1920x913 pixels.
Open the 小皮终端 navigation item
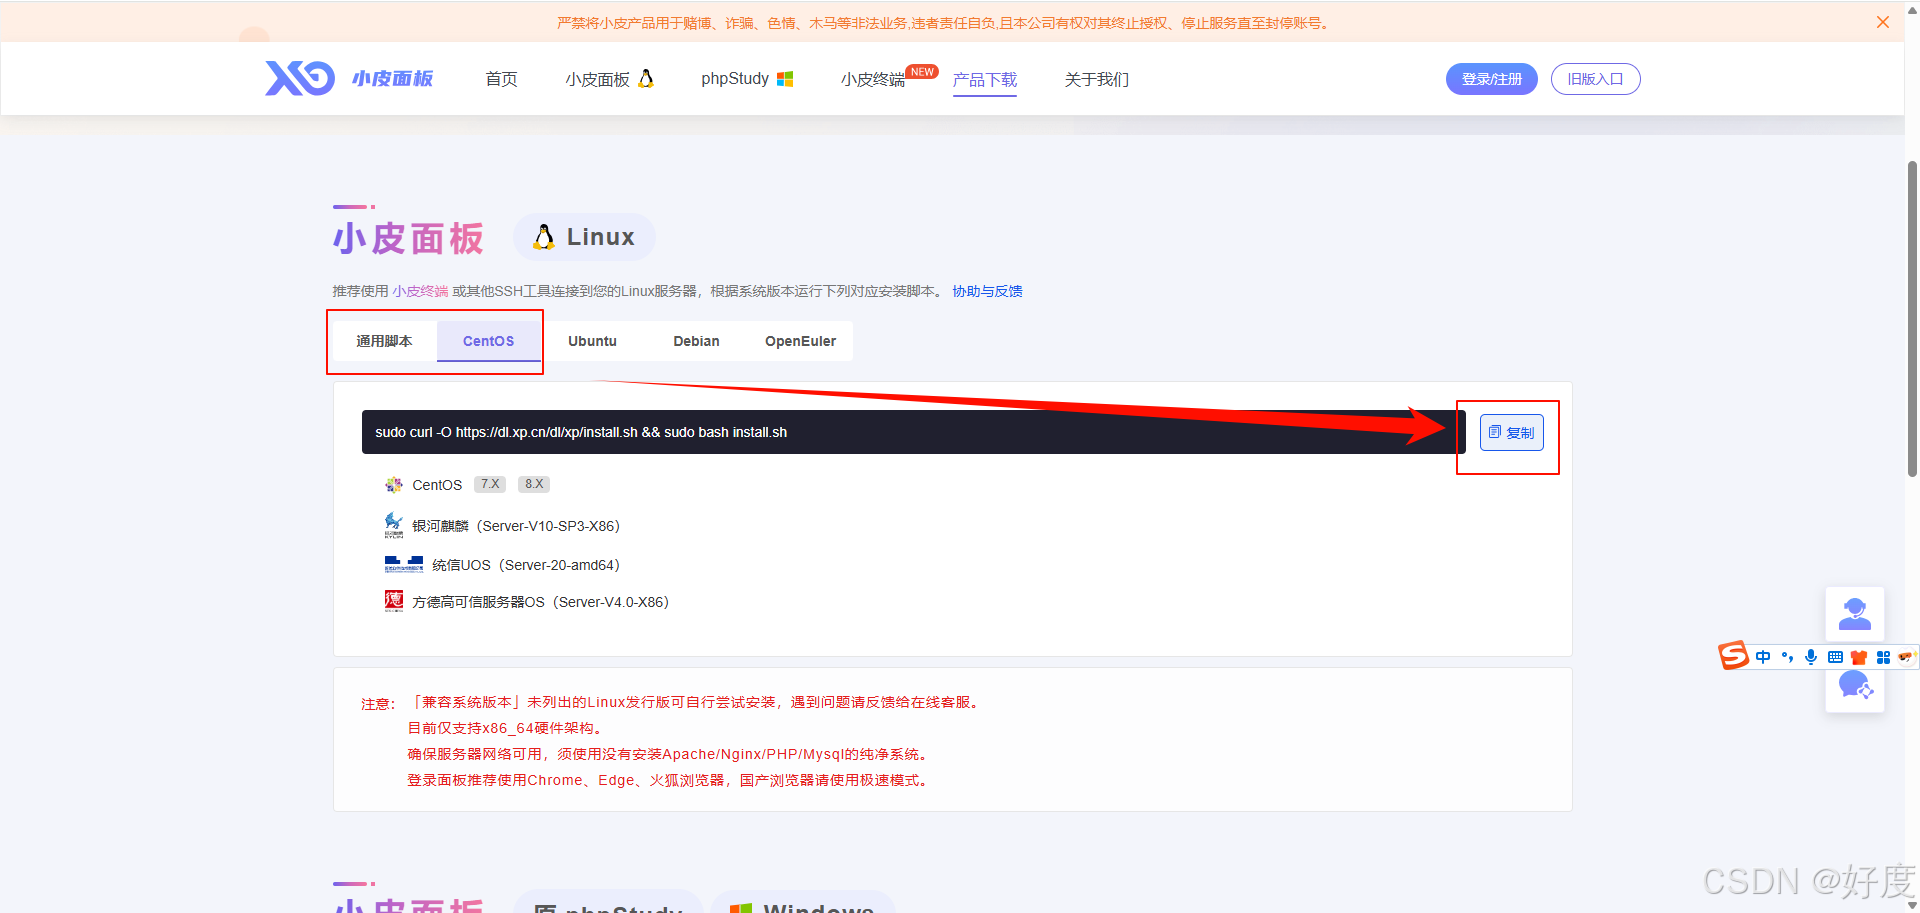tap(873, 79)
